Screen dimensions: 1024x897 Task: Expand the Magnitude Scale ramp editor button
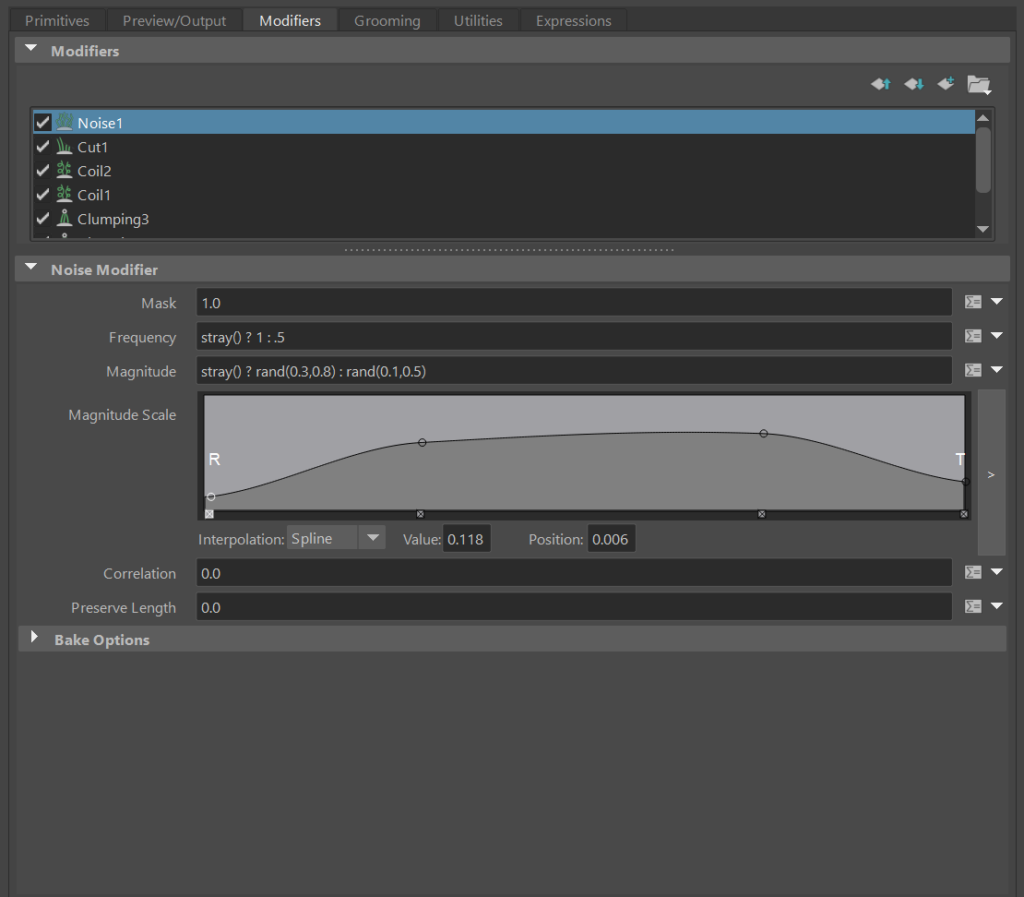pos(990,474)
